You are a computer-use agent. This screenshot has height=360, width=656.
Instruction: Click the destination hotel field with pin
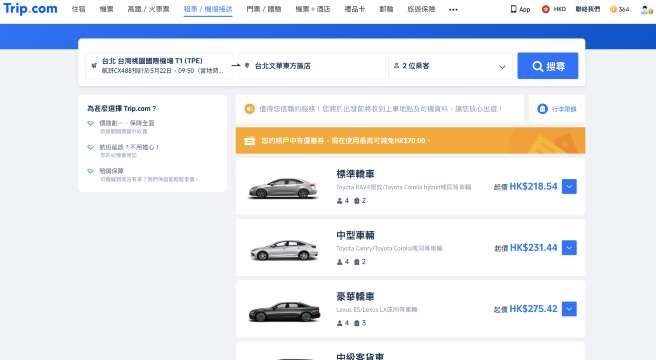click(x=312, y=66)
